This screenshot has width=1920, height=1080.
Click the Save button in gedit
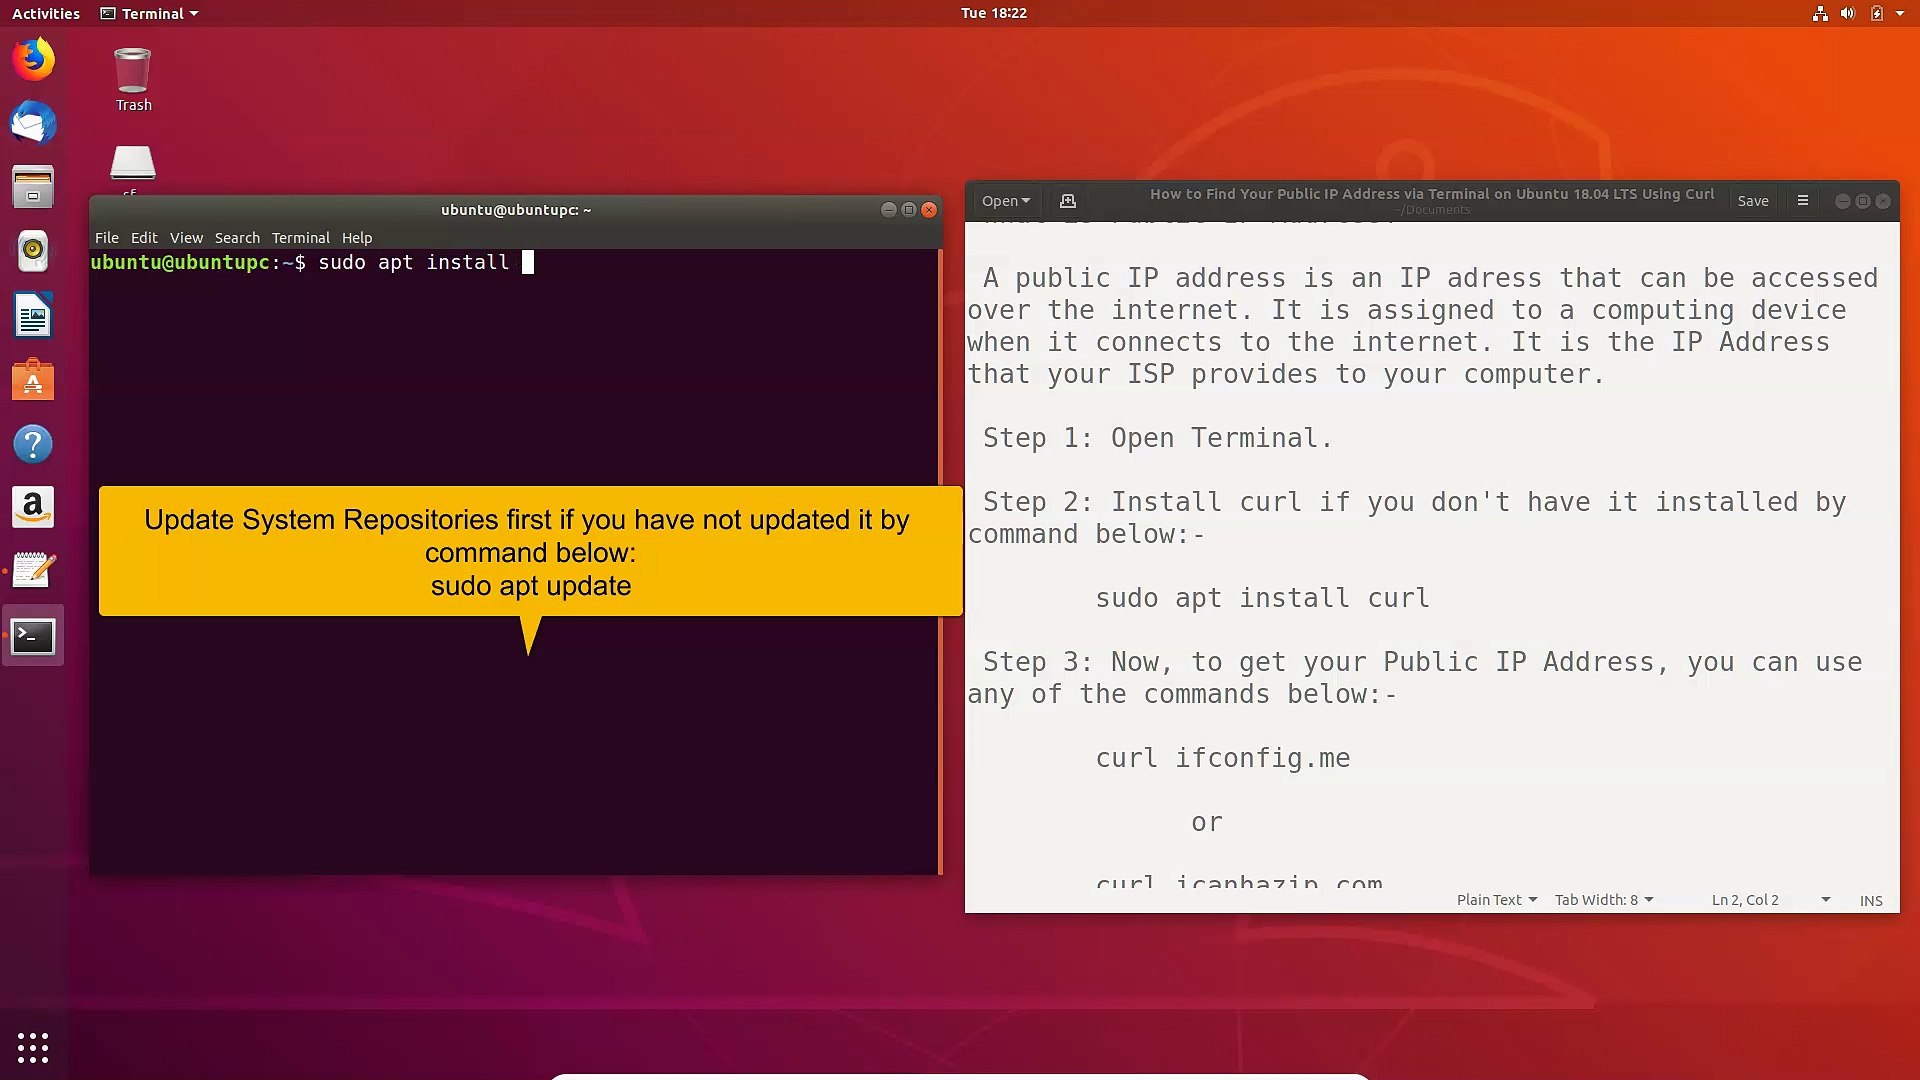pyautogui.click(x=1752, y=201)
